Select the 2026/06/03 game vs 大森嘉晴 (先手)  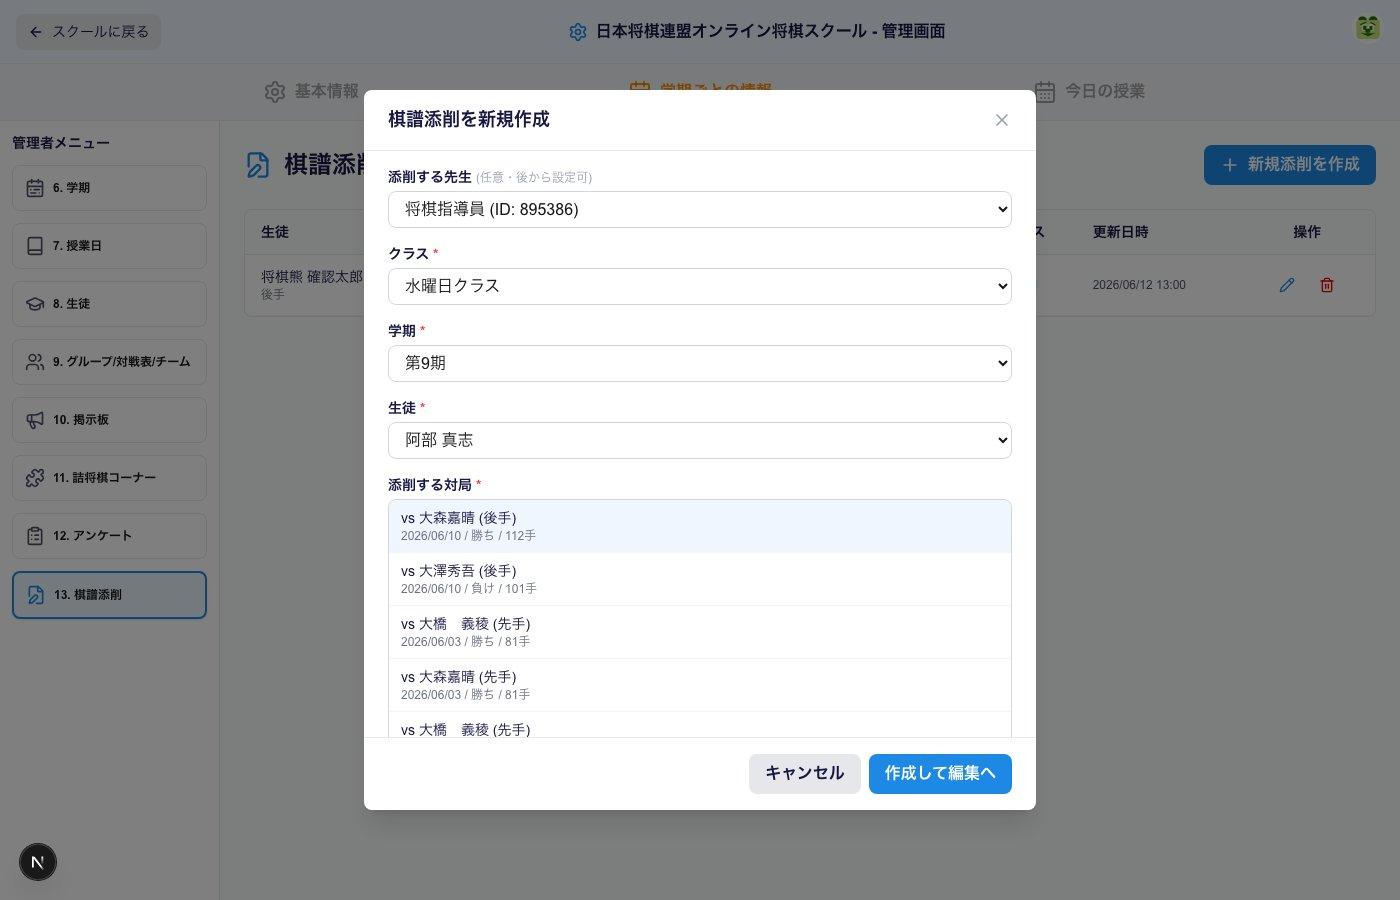click(700, 685)
